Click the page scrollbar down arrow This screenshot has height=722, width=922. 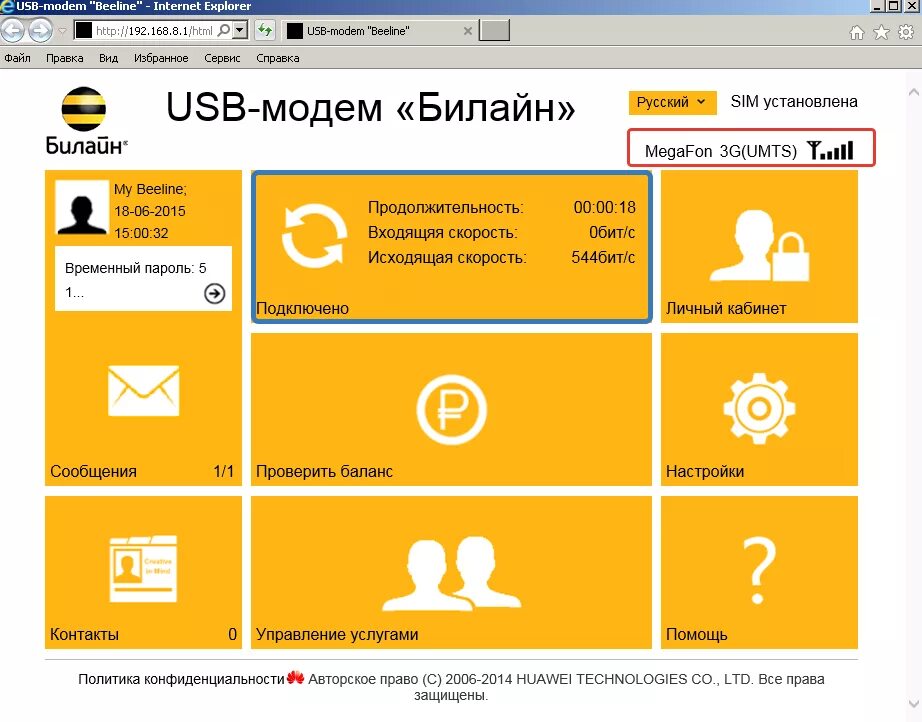914,703
